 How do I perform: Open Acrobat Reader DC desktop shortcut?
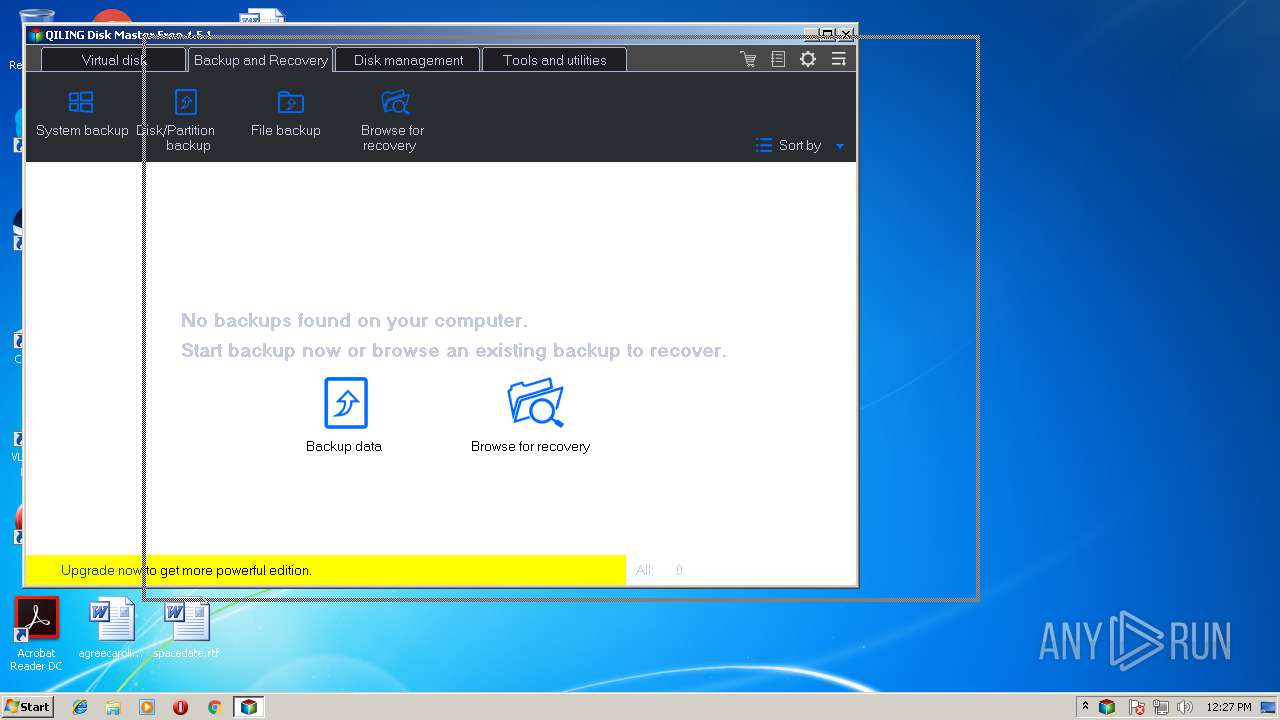[36, 634]
